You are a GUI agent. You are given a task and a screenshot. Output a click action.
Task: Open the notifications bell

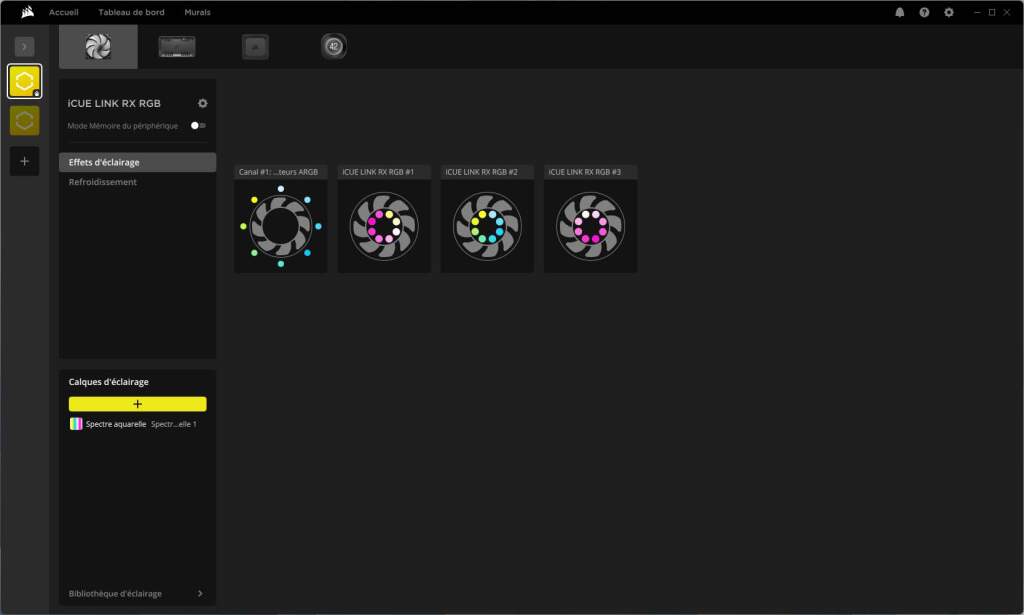click(899, 12)
